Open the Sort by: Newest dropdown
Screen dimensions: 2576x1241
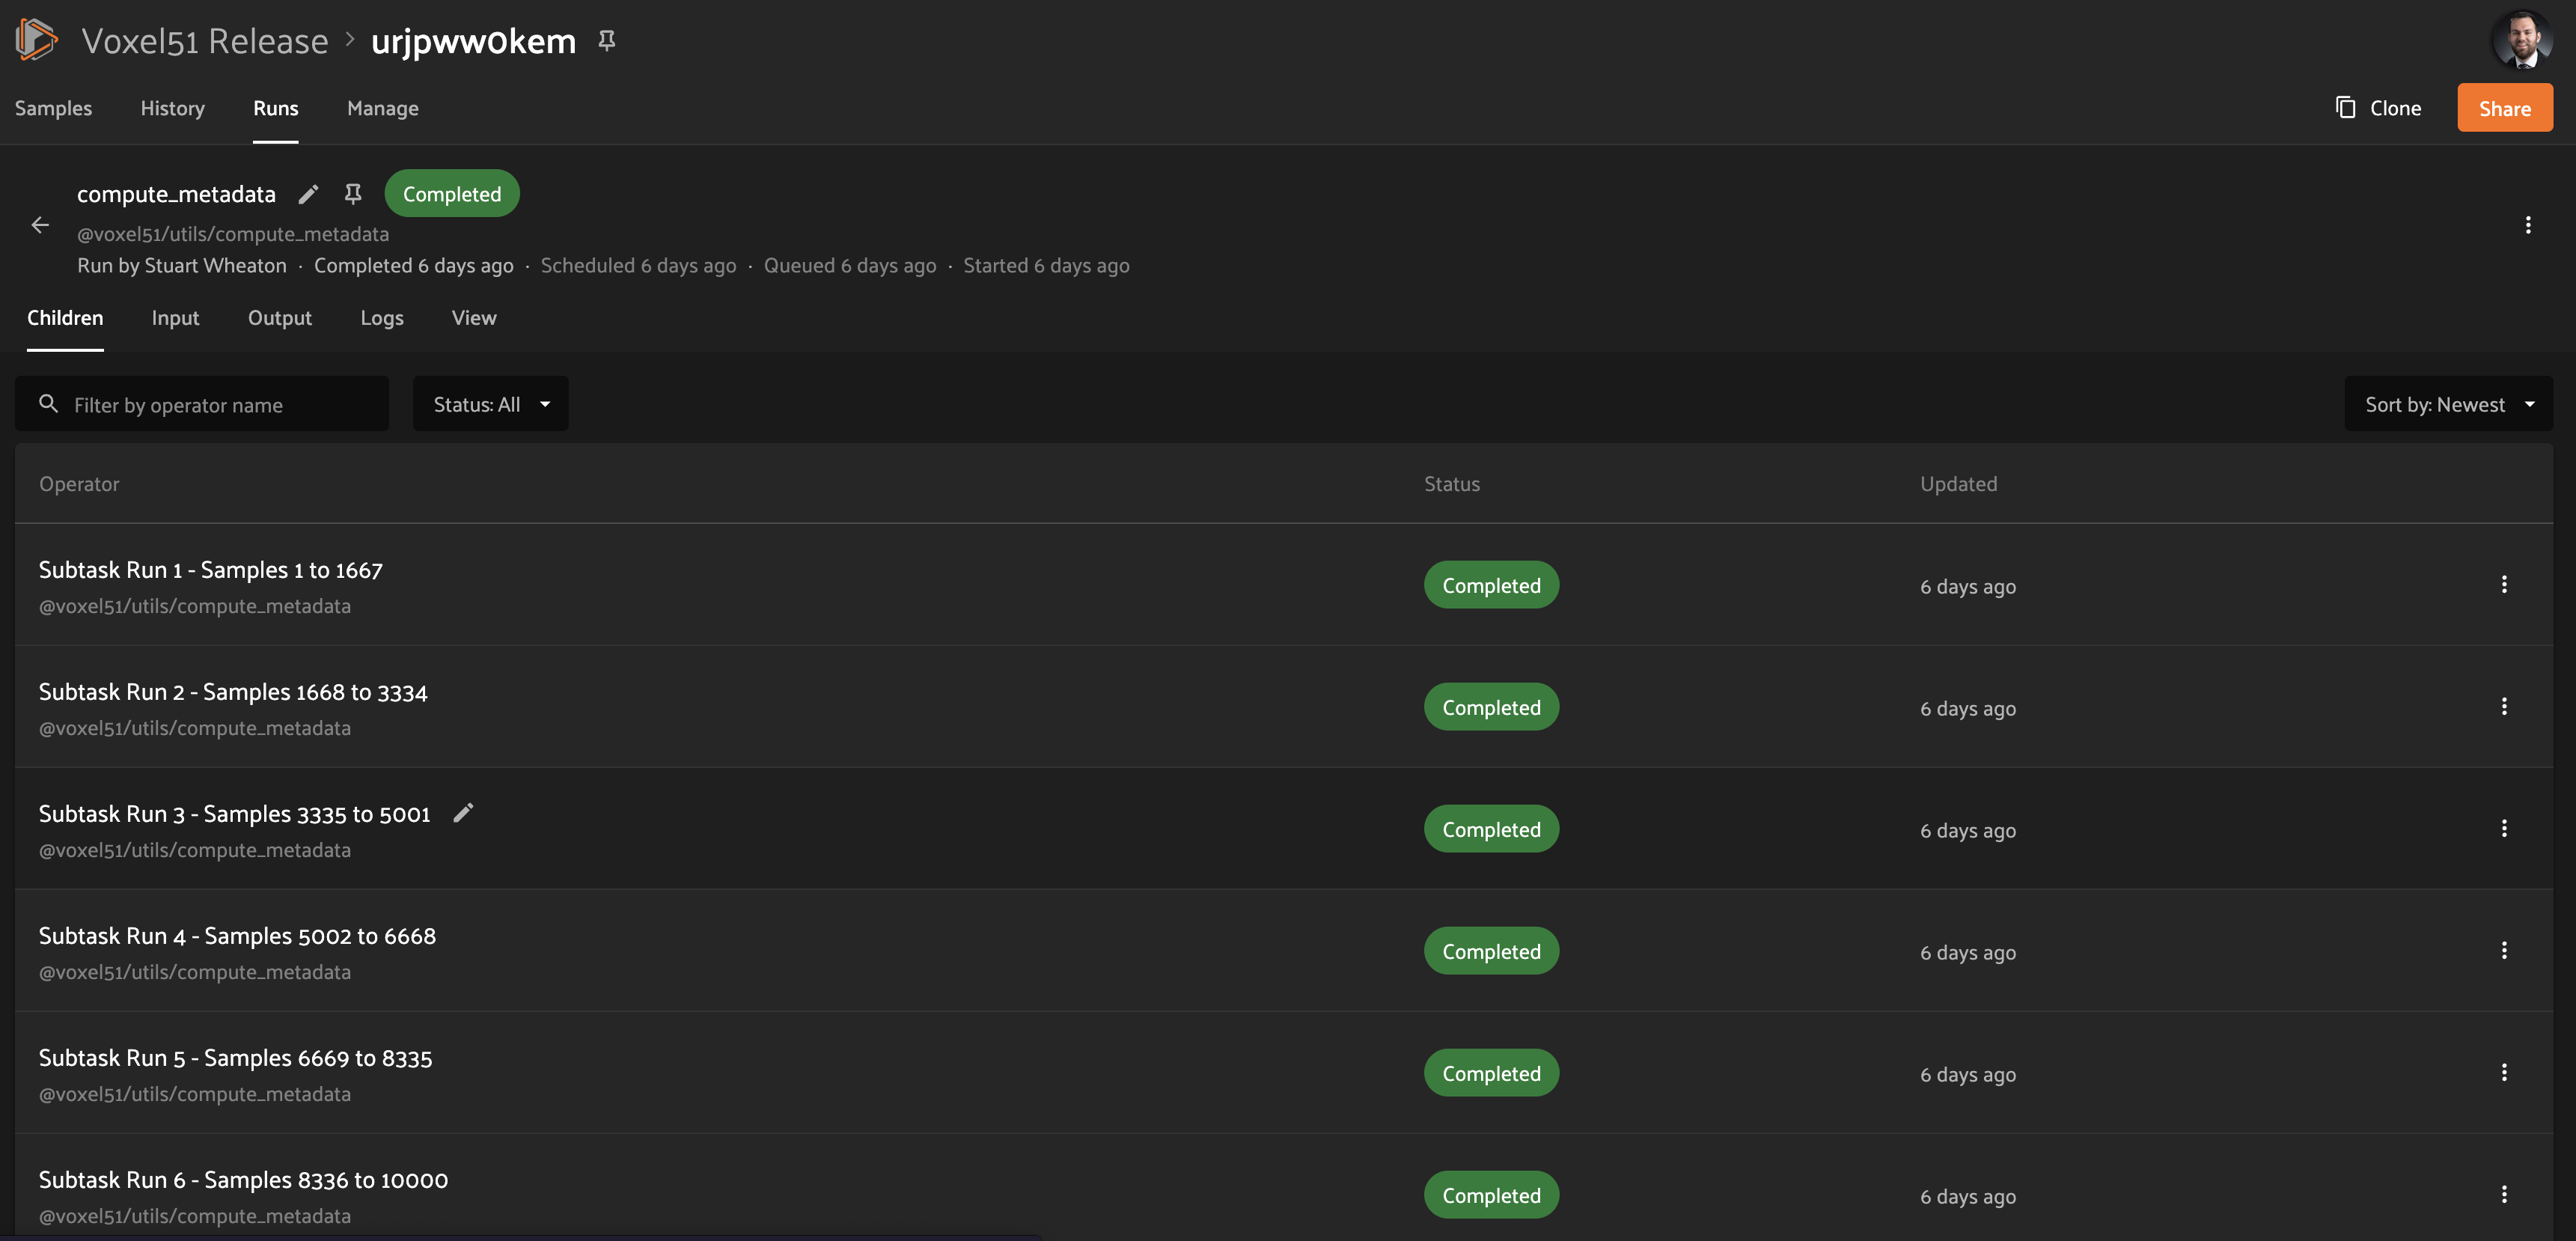(2448, 404)
